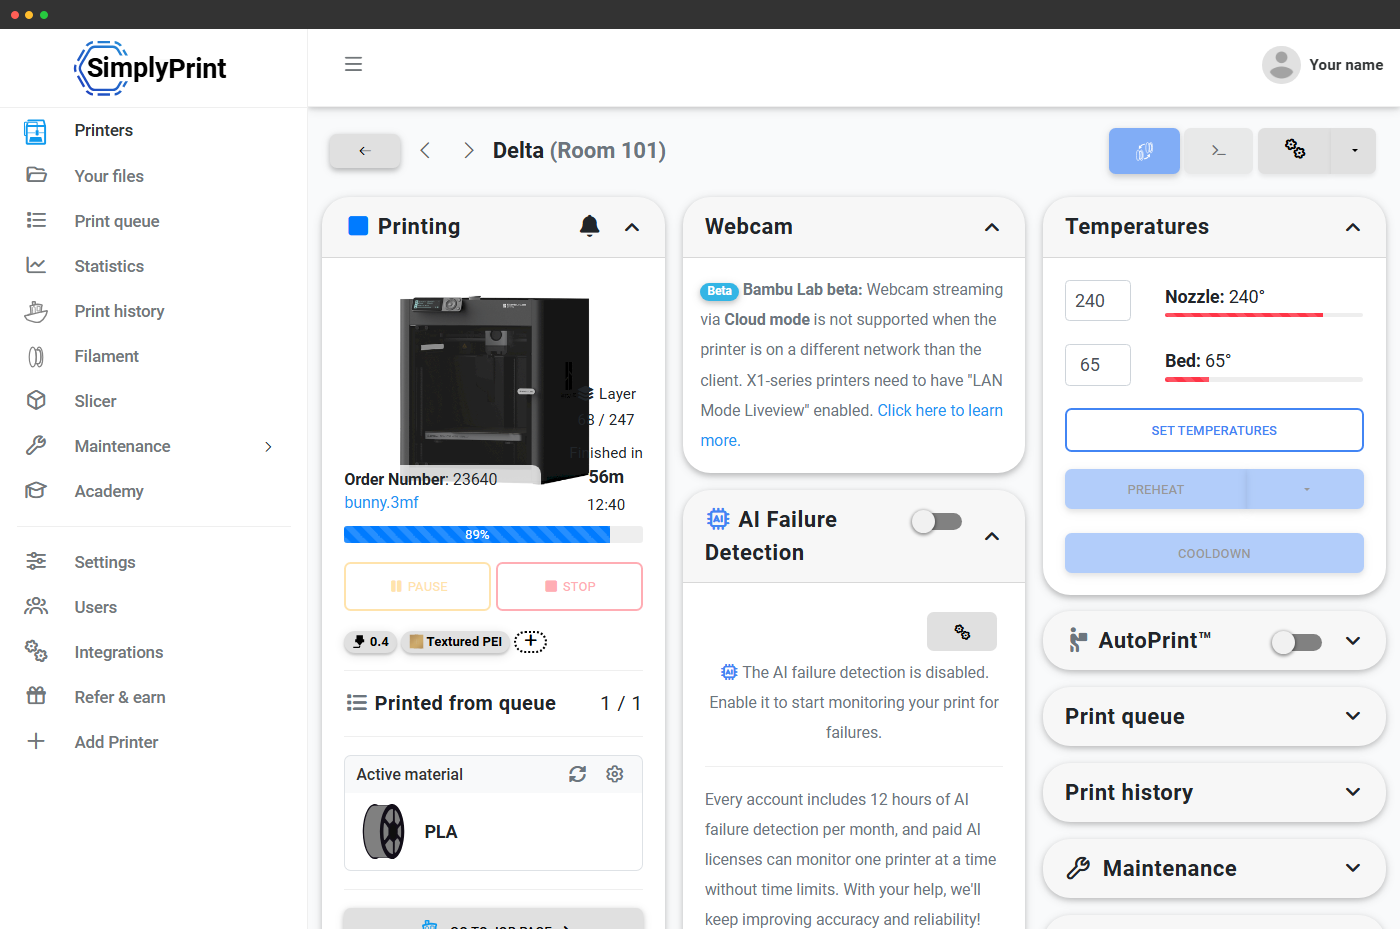Click the Add Printer plus icon

click(36, 741)
